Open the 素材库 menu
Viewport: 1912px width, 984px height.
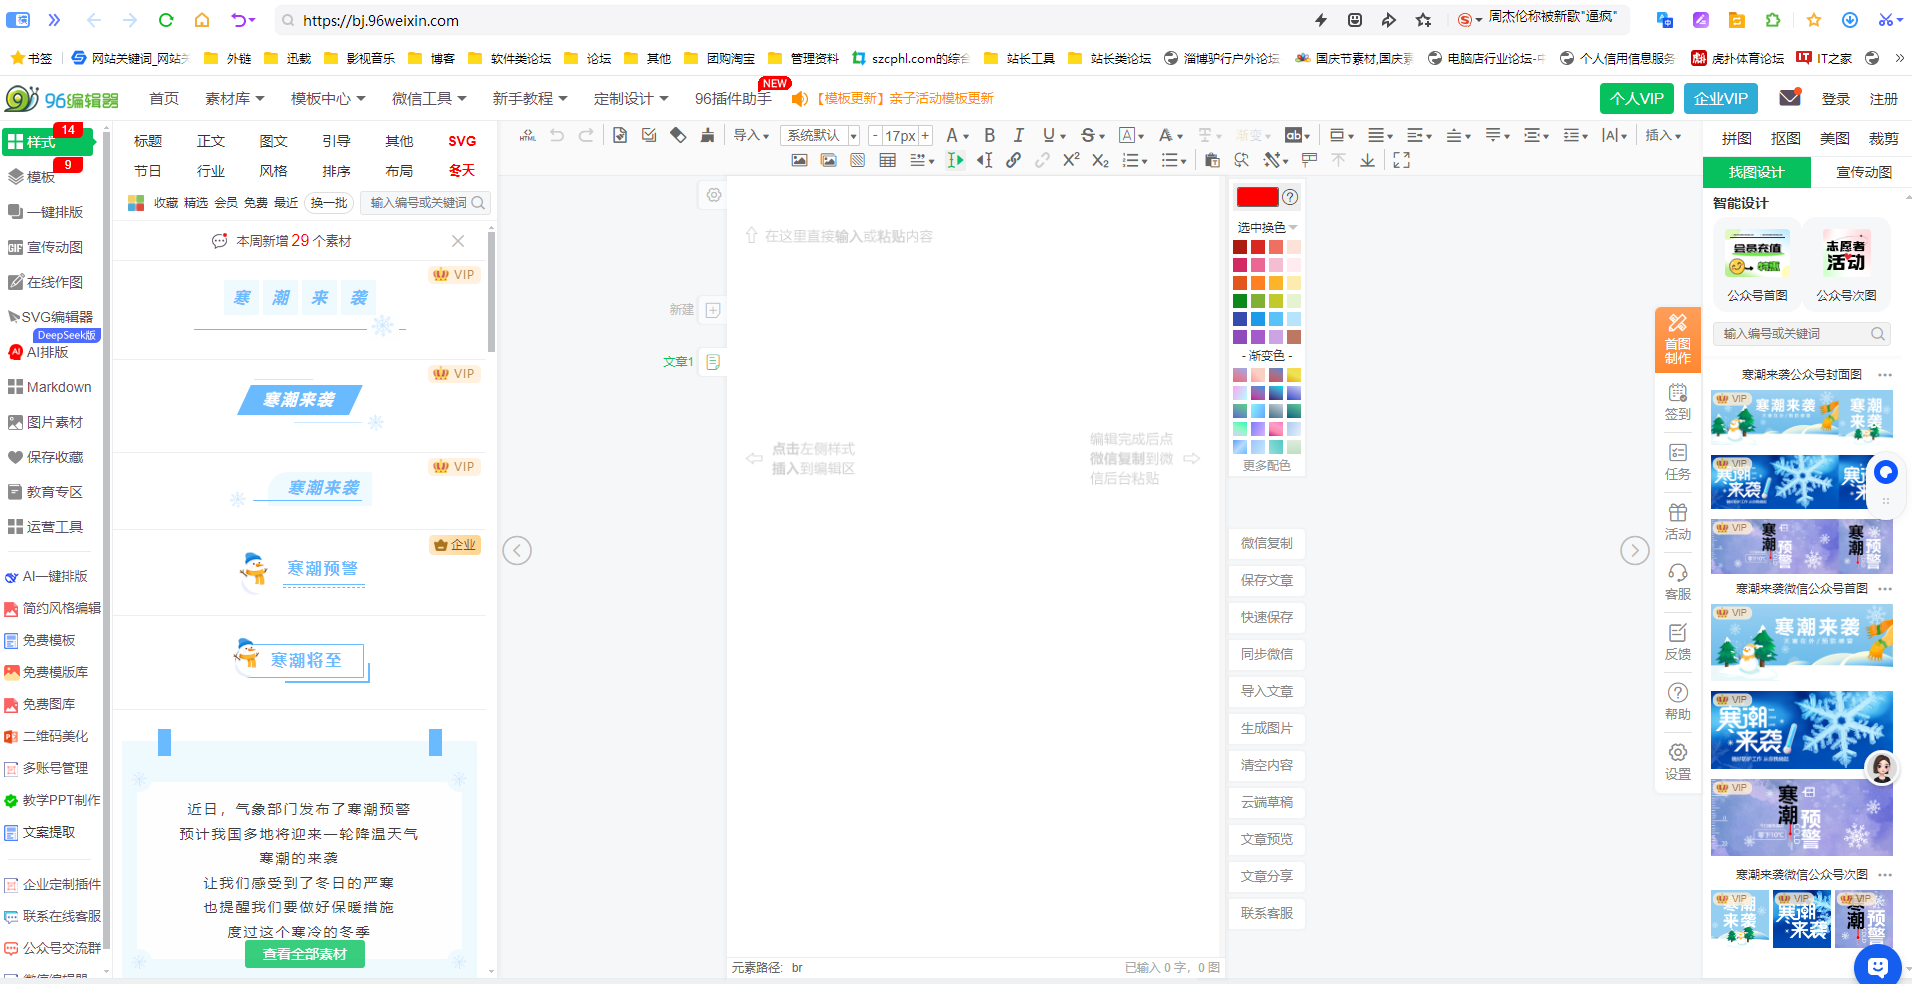[x=234, y=98]
